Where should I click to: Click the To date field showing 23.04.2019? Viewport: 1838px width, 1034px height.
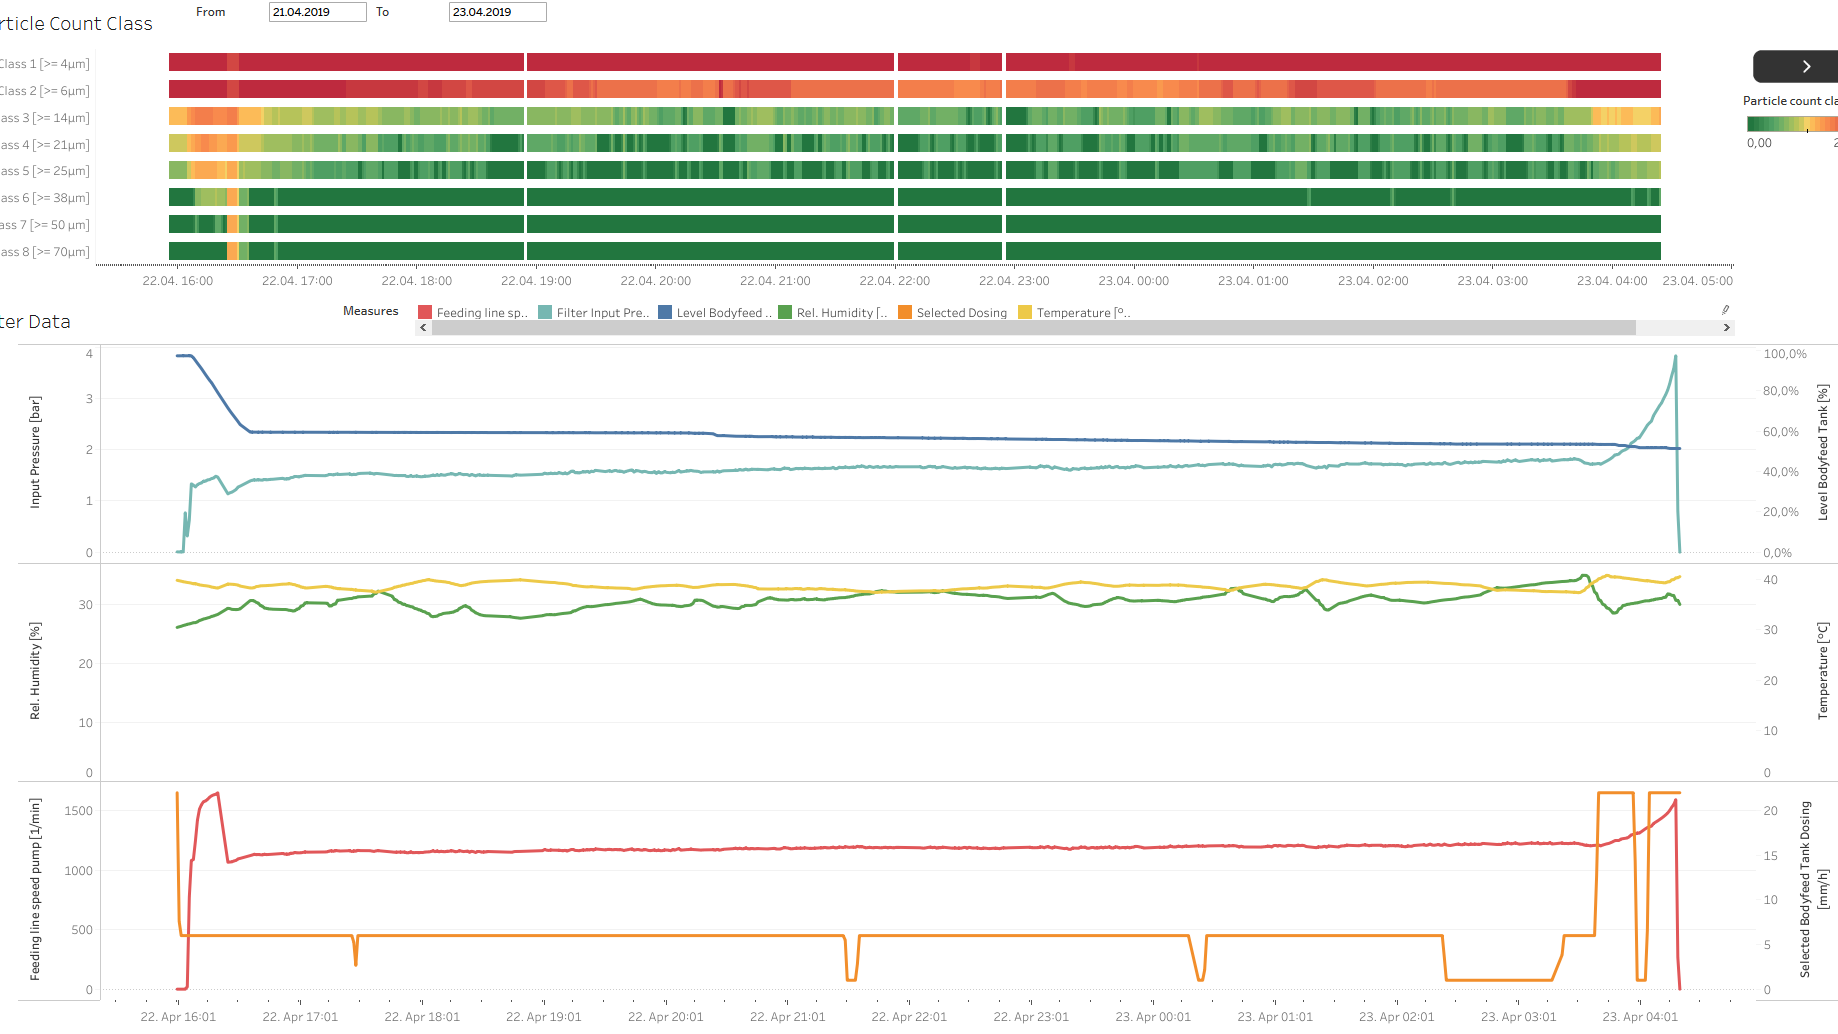click(x=497, y=12)
